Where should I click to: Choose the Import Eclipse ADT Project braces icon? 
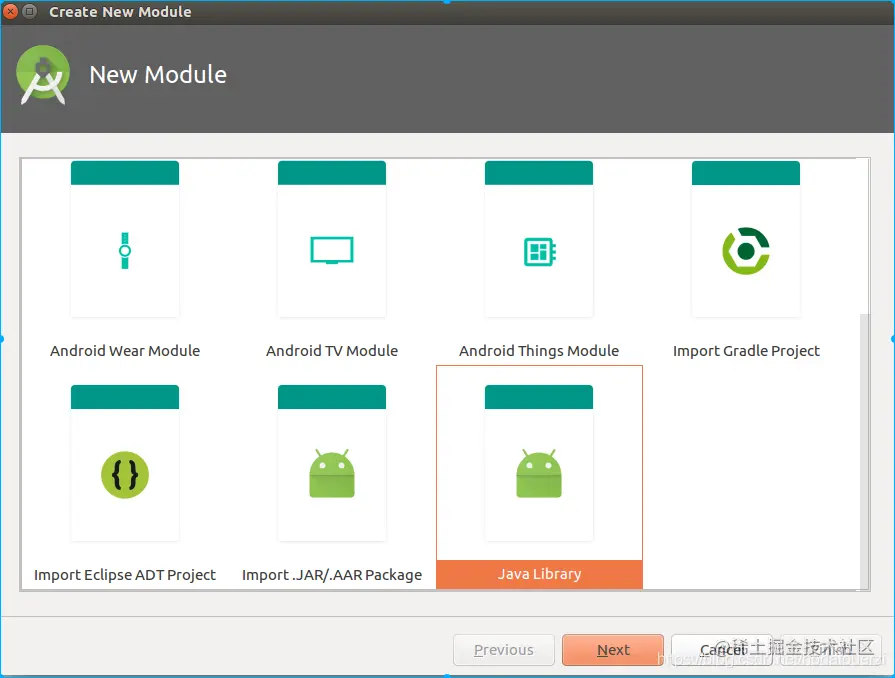pyautogui.click(x=125, y=475)
